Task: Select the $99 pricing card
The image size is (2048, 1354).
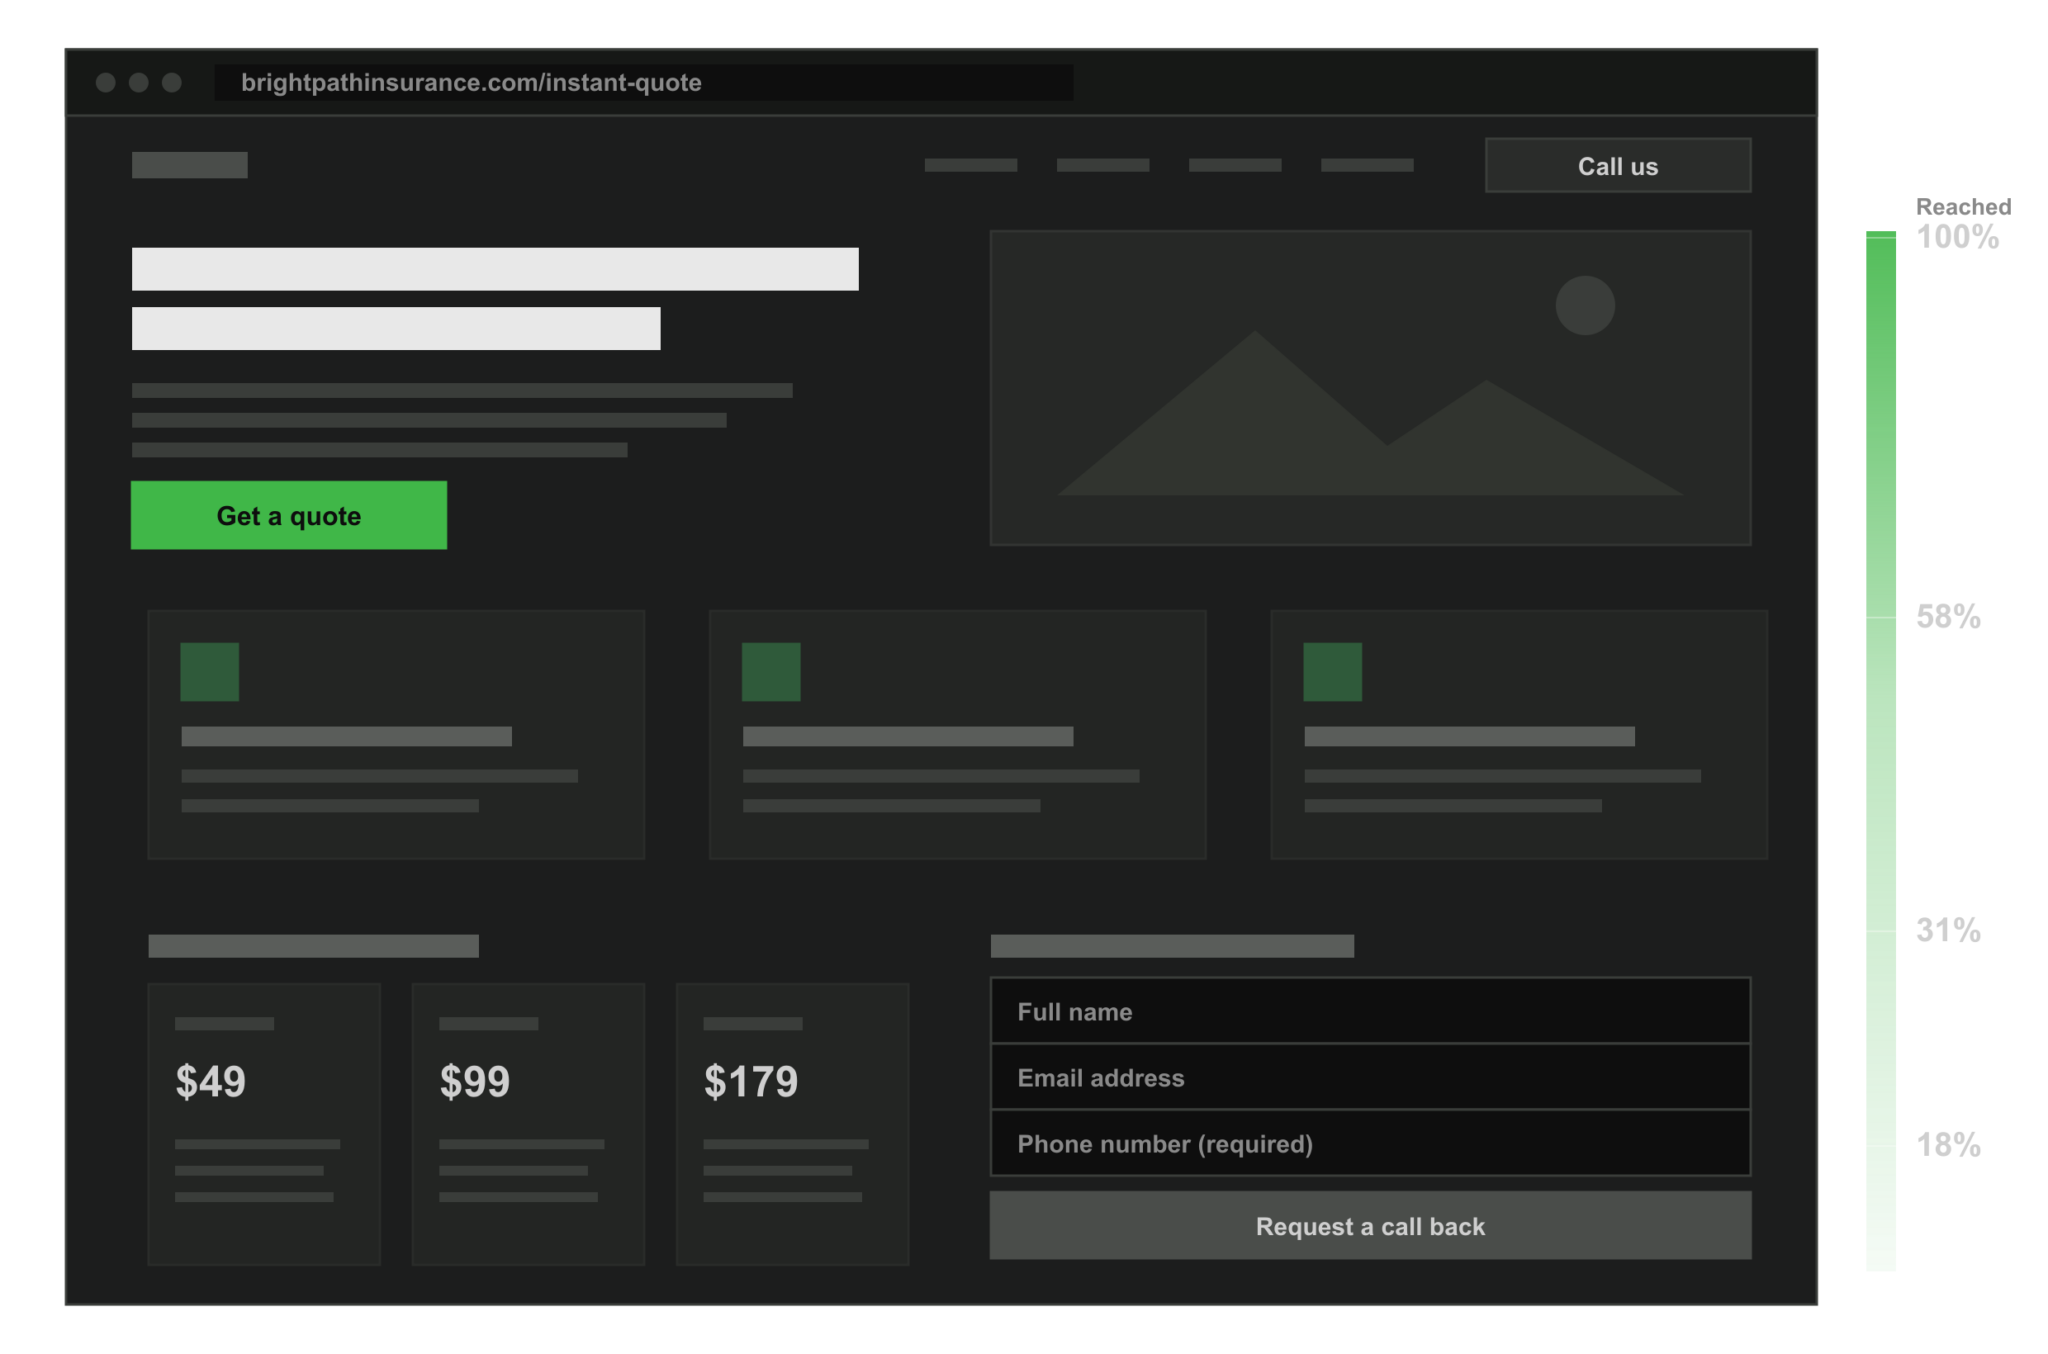Action: click(x=528, y=1124)
